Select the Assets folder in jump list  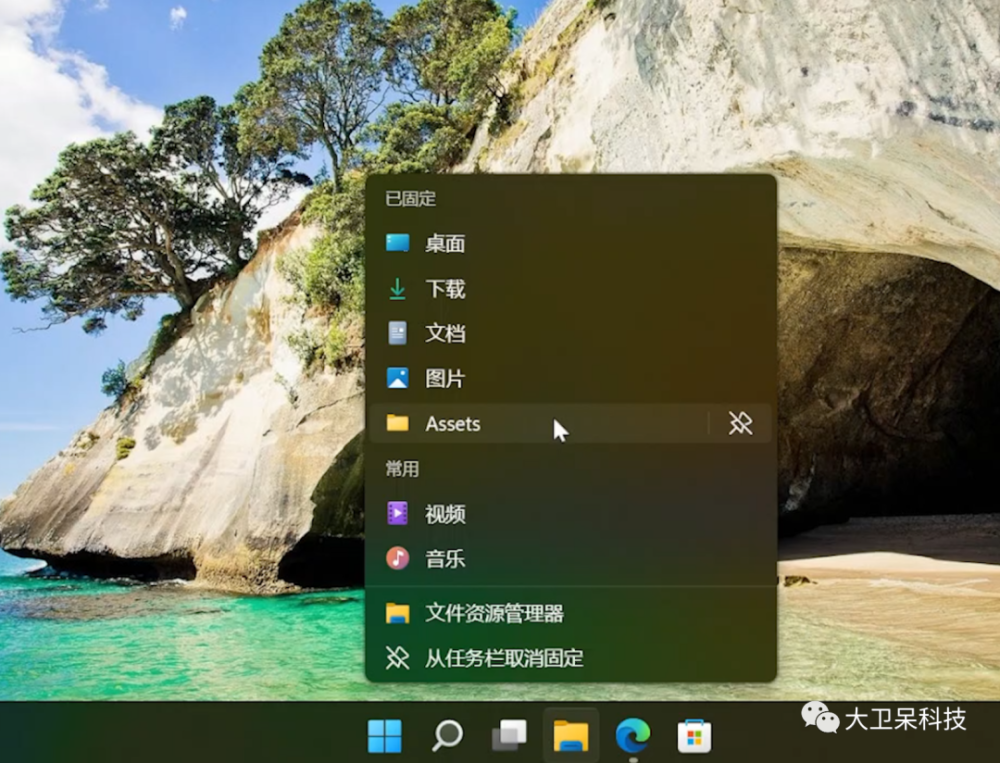[453, 424]
